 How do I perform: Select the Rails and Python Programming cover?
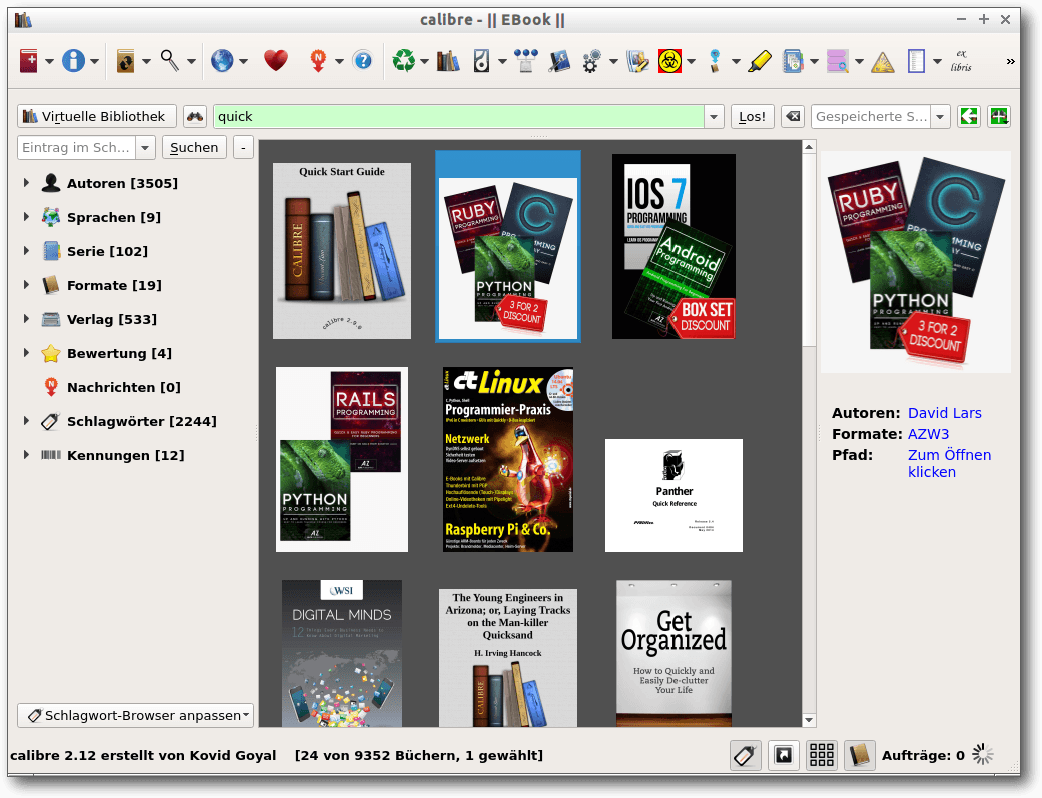342,459
